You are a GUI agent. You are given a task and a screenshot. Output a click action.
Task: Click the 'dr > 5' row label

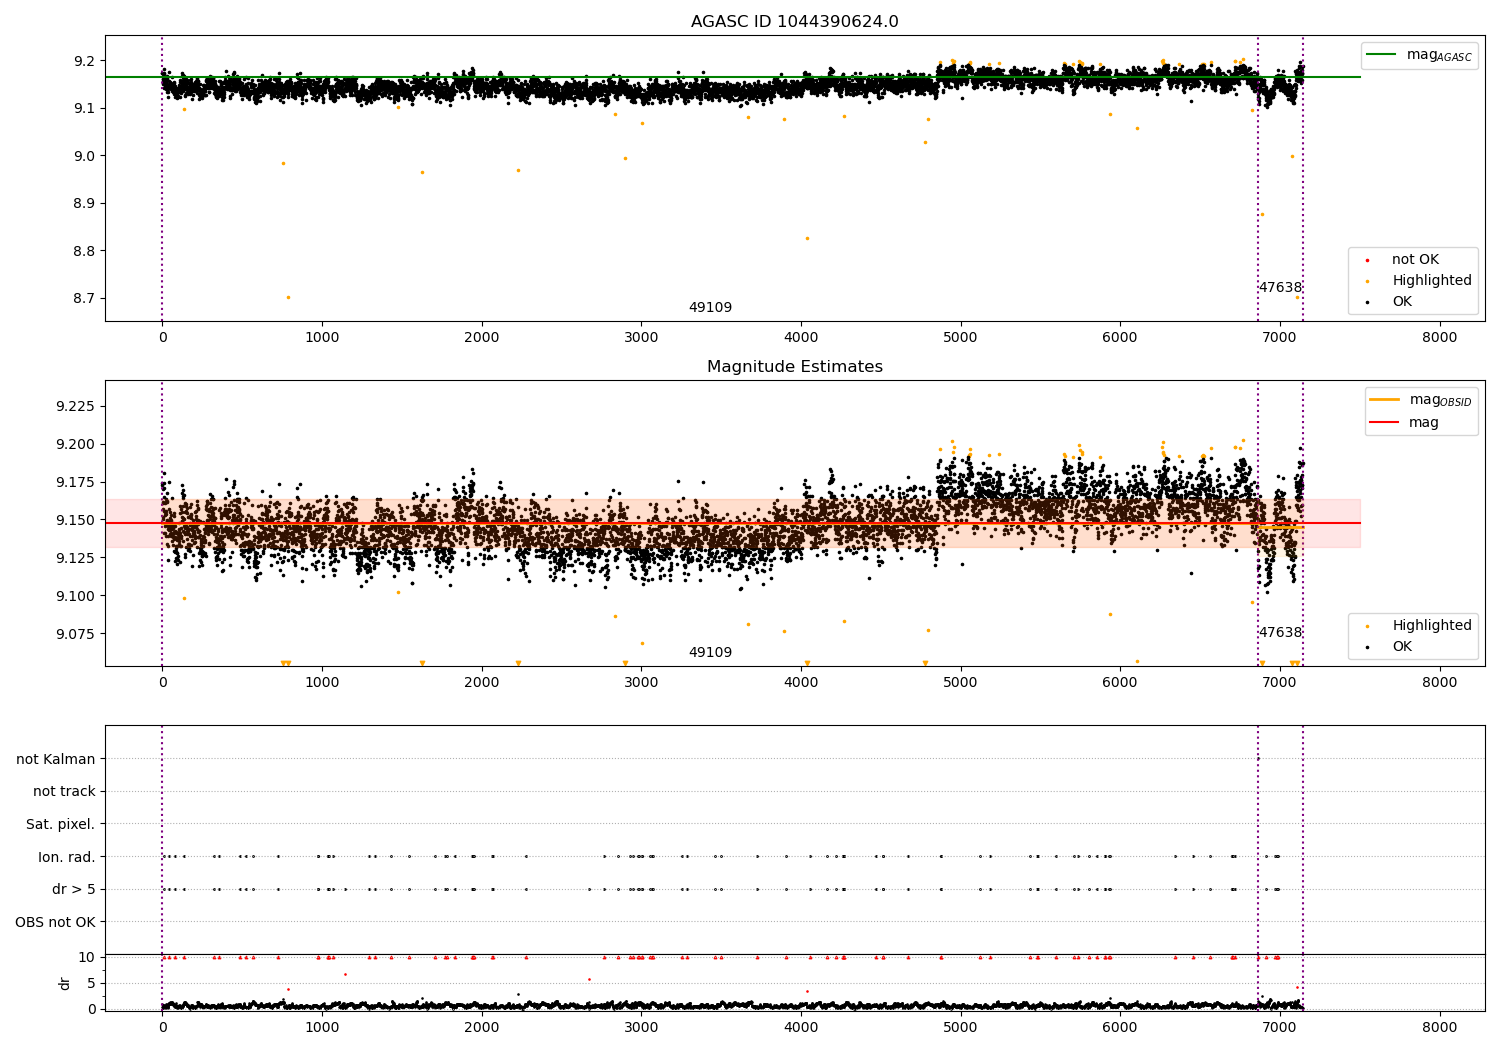(74, 890)
